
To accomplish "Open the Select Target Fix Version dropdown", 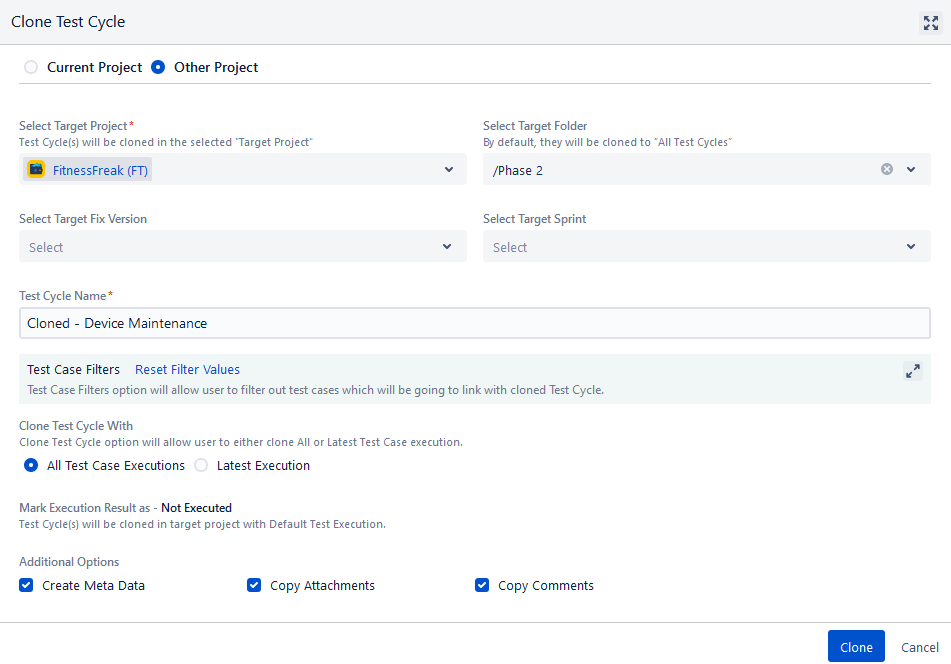I will (240, 246).
